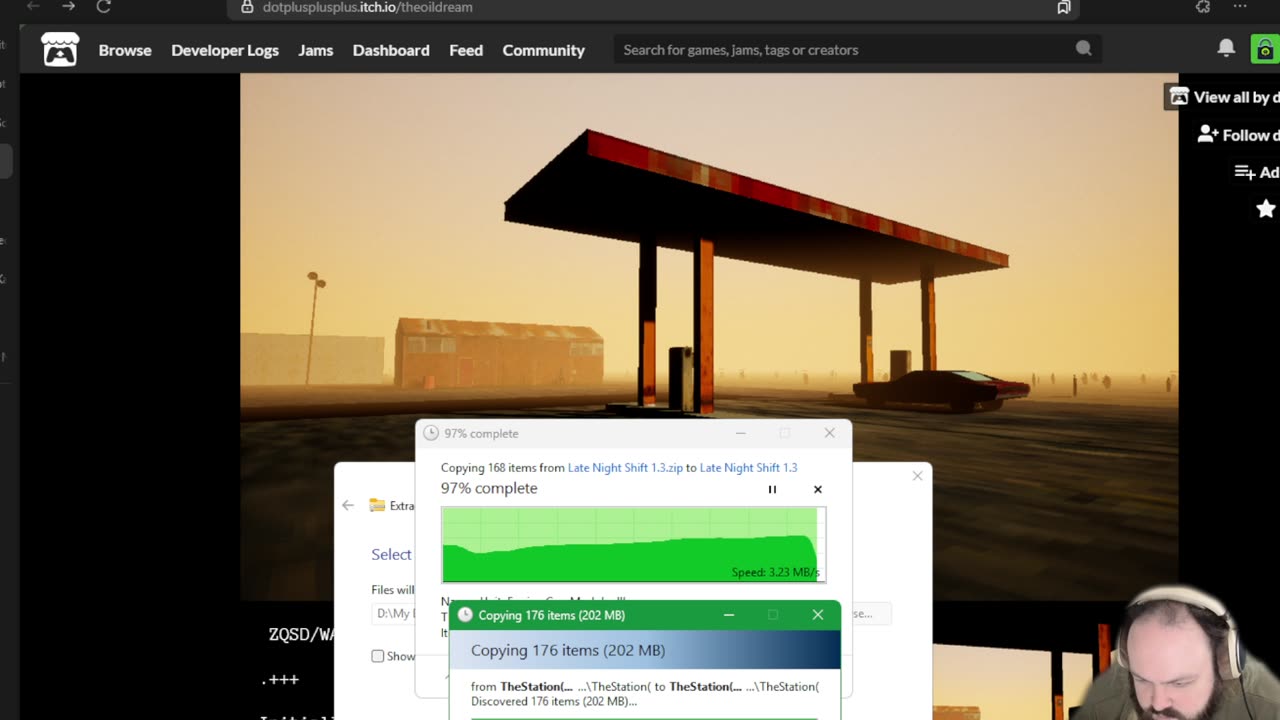Click the back arrow in Extract dialog

348,505
